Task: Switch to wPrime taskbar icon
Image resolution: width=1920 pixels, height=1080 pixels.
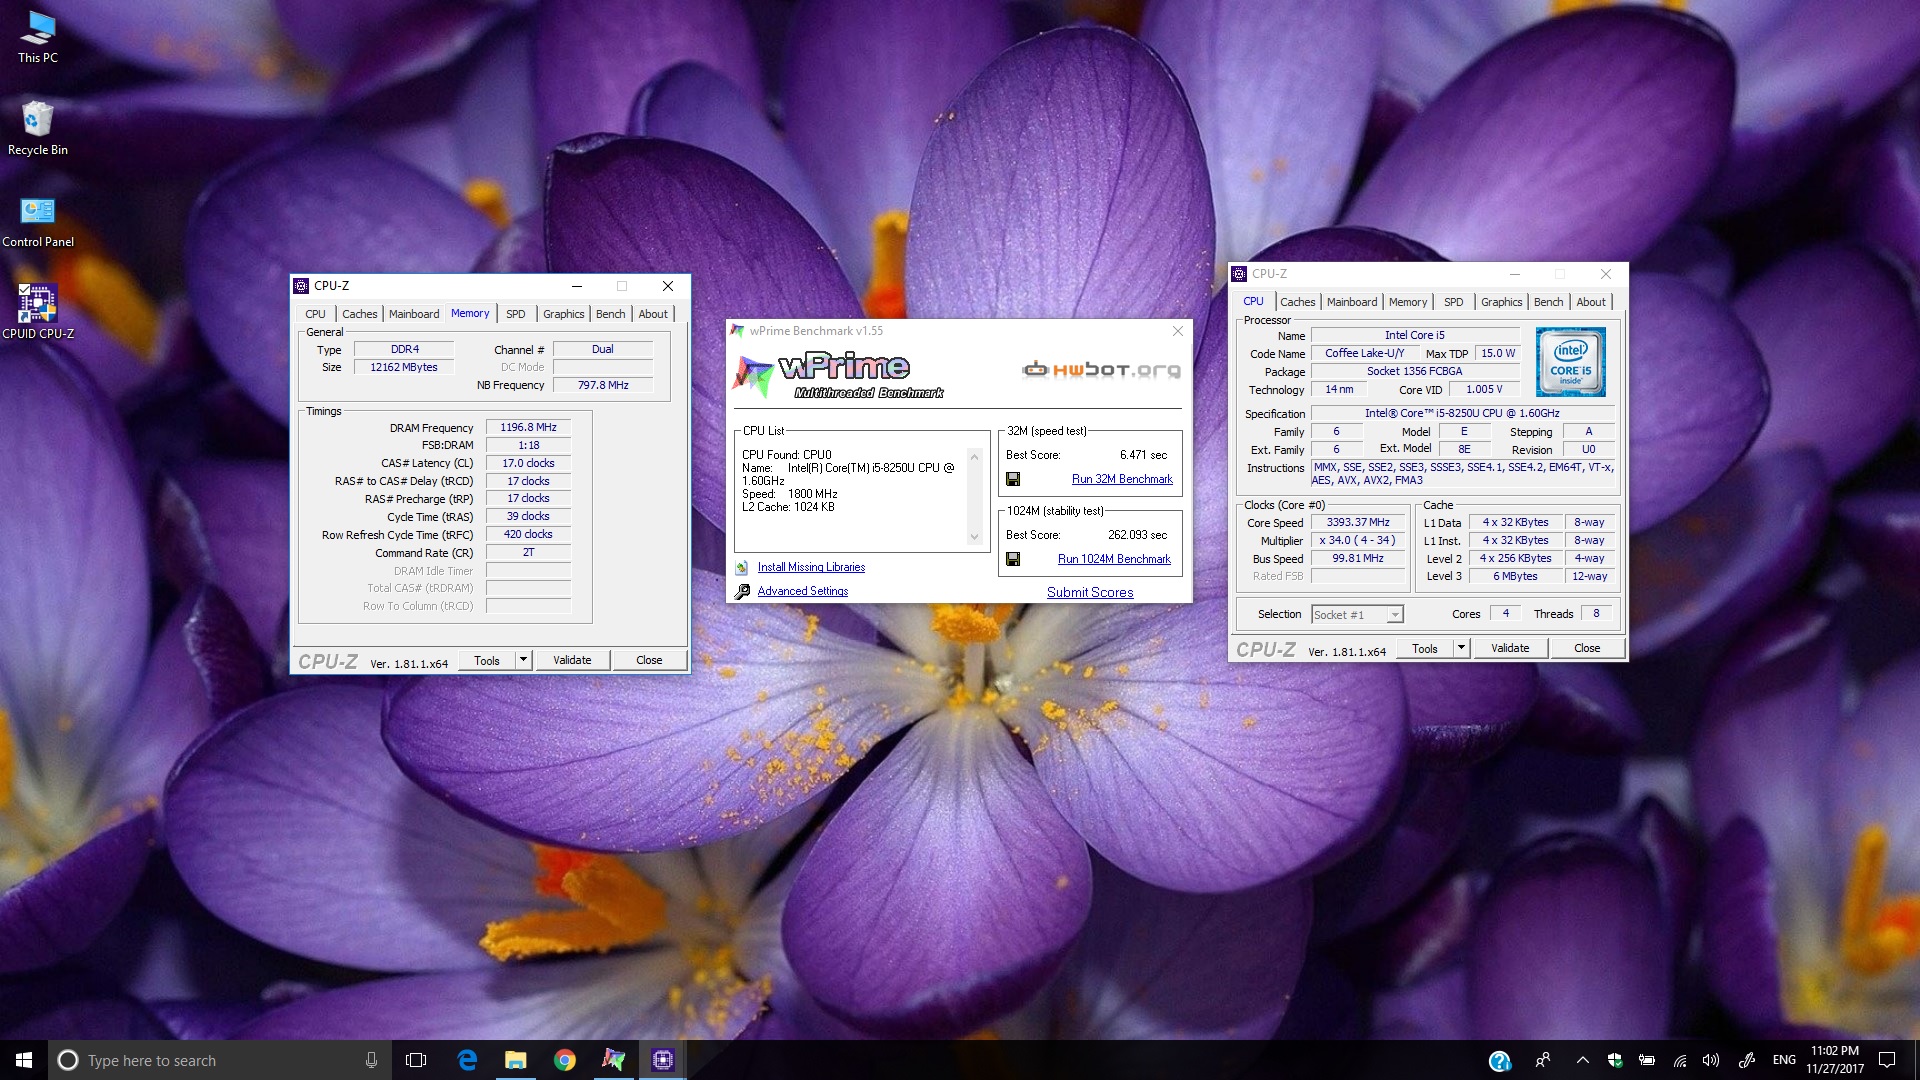Action: tap(614, 1060)
